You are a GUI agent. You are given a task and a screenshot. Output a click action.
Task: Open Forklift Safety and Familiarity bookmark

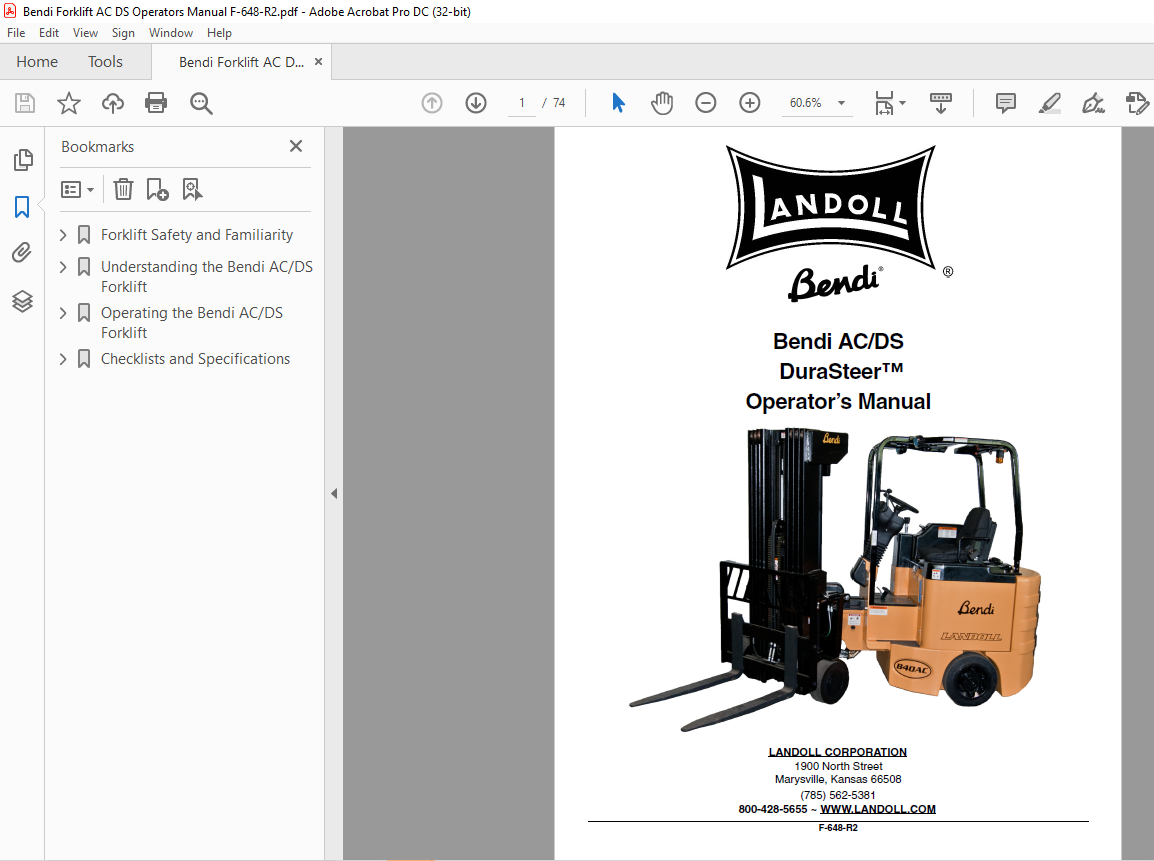tap(197, 235)
